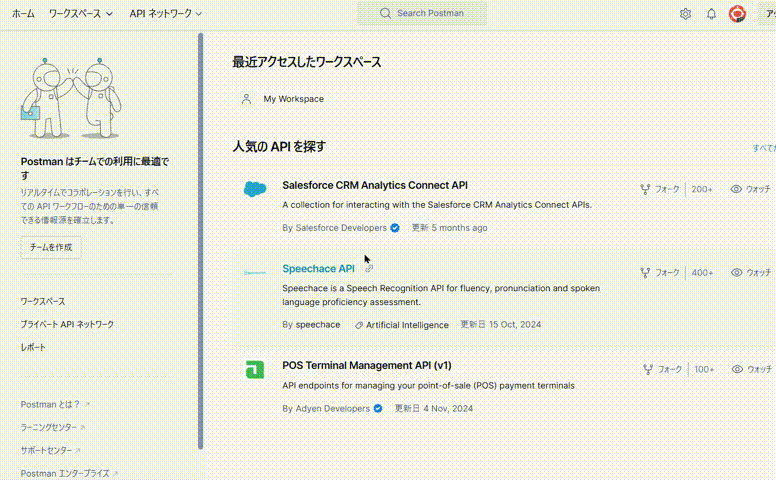Image resolution: width=776 pixels, height=480 pixels.
Task: Click in the Search Postman field
Action: pos(422,13)
